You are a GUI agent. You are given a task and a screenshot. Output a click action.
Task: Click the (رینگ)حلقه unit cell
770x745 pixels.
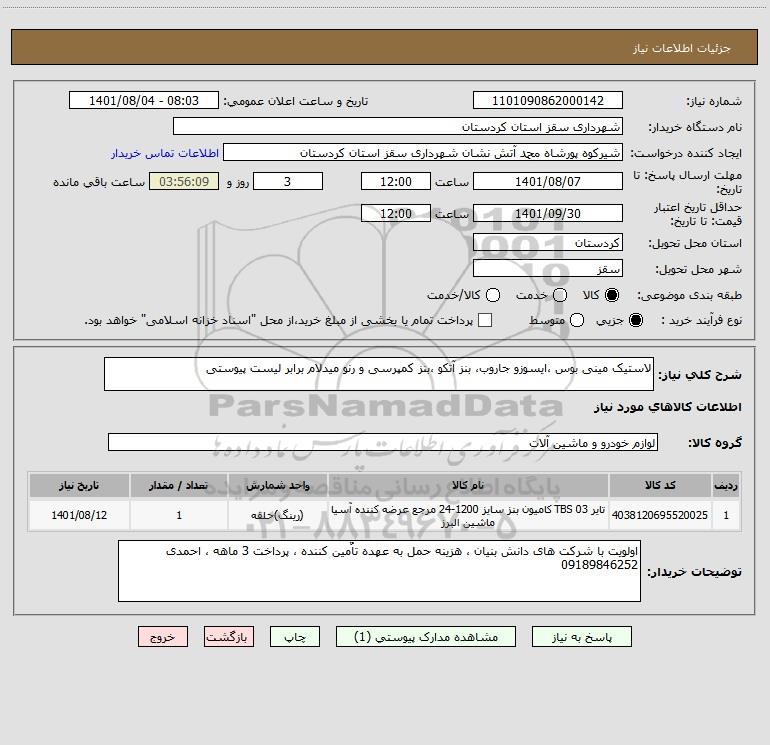click(x=278, y=515)
